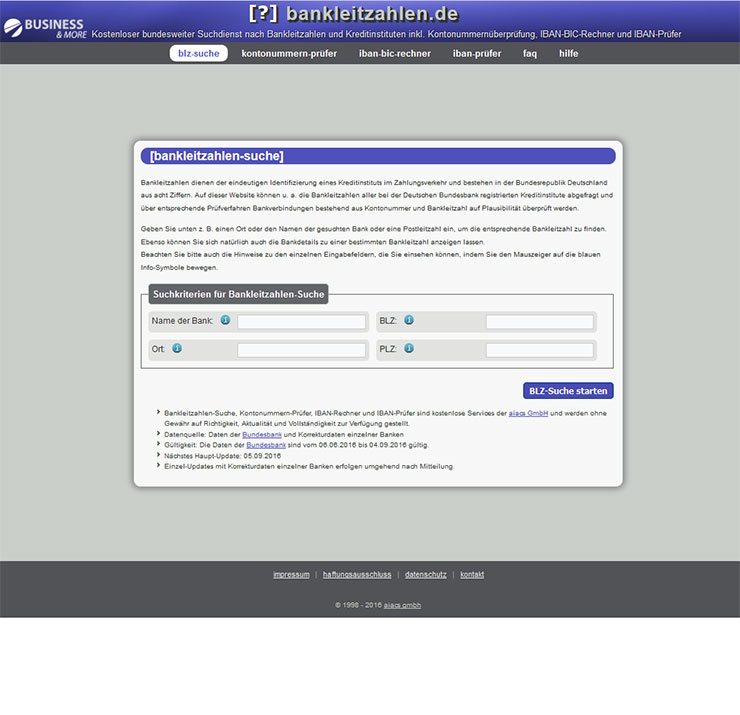Open the kontakt footer link
The width and height of the screenshot is (740, 715).
pyautogui.click(x=472, y=574)
